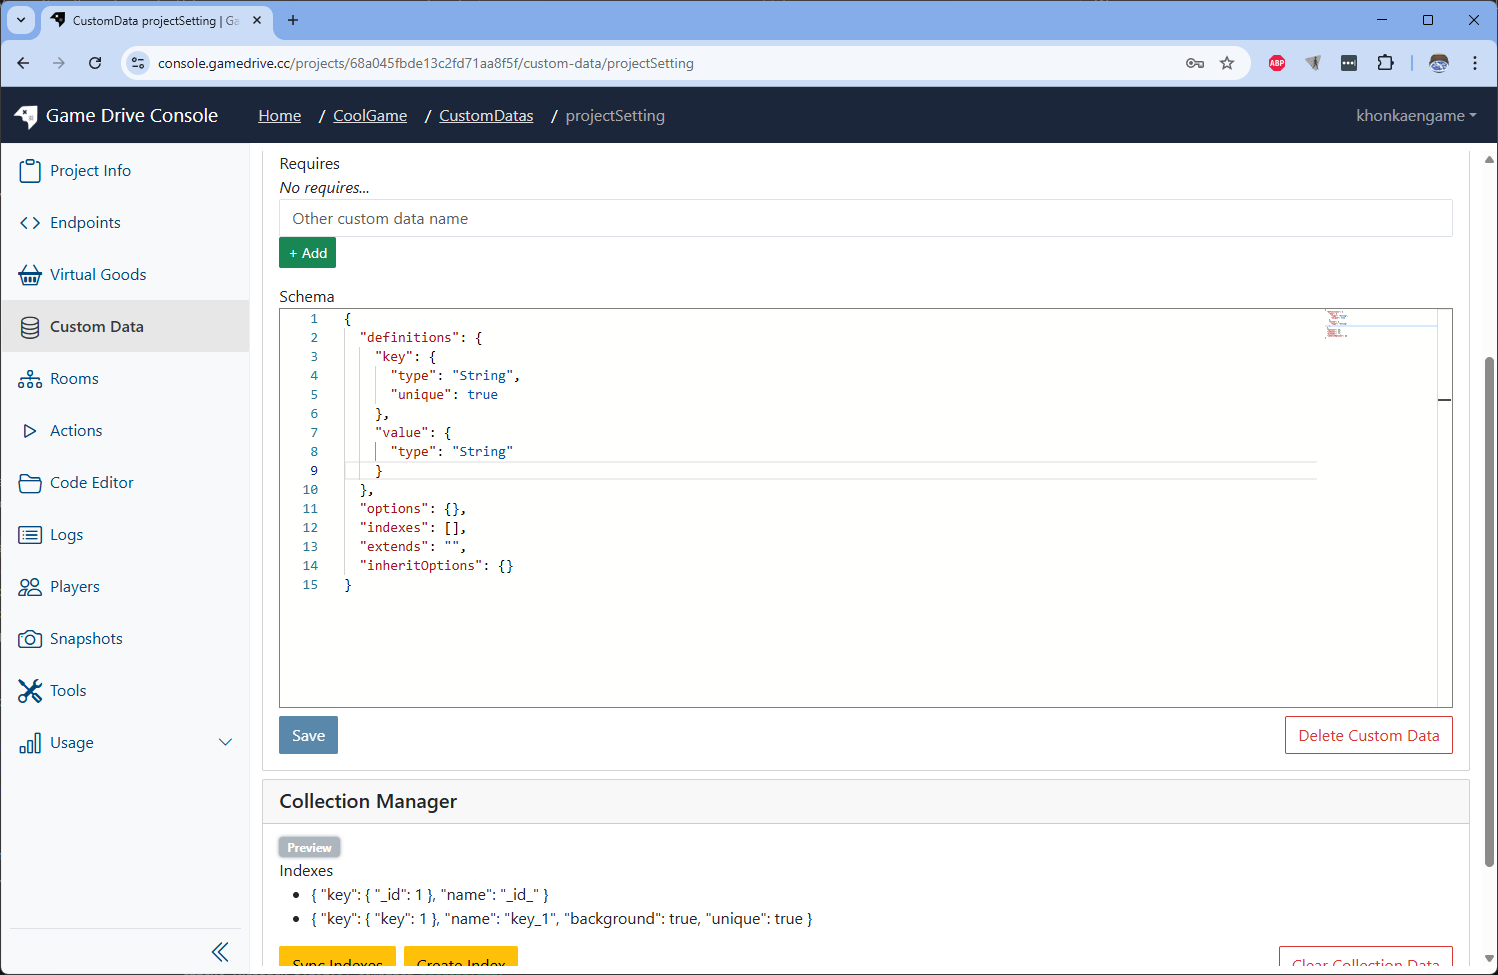
Task: Click the Delete Custom Data button
Action: tap(1368, 734)
